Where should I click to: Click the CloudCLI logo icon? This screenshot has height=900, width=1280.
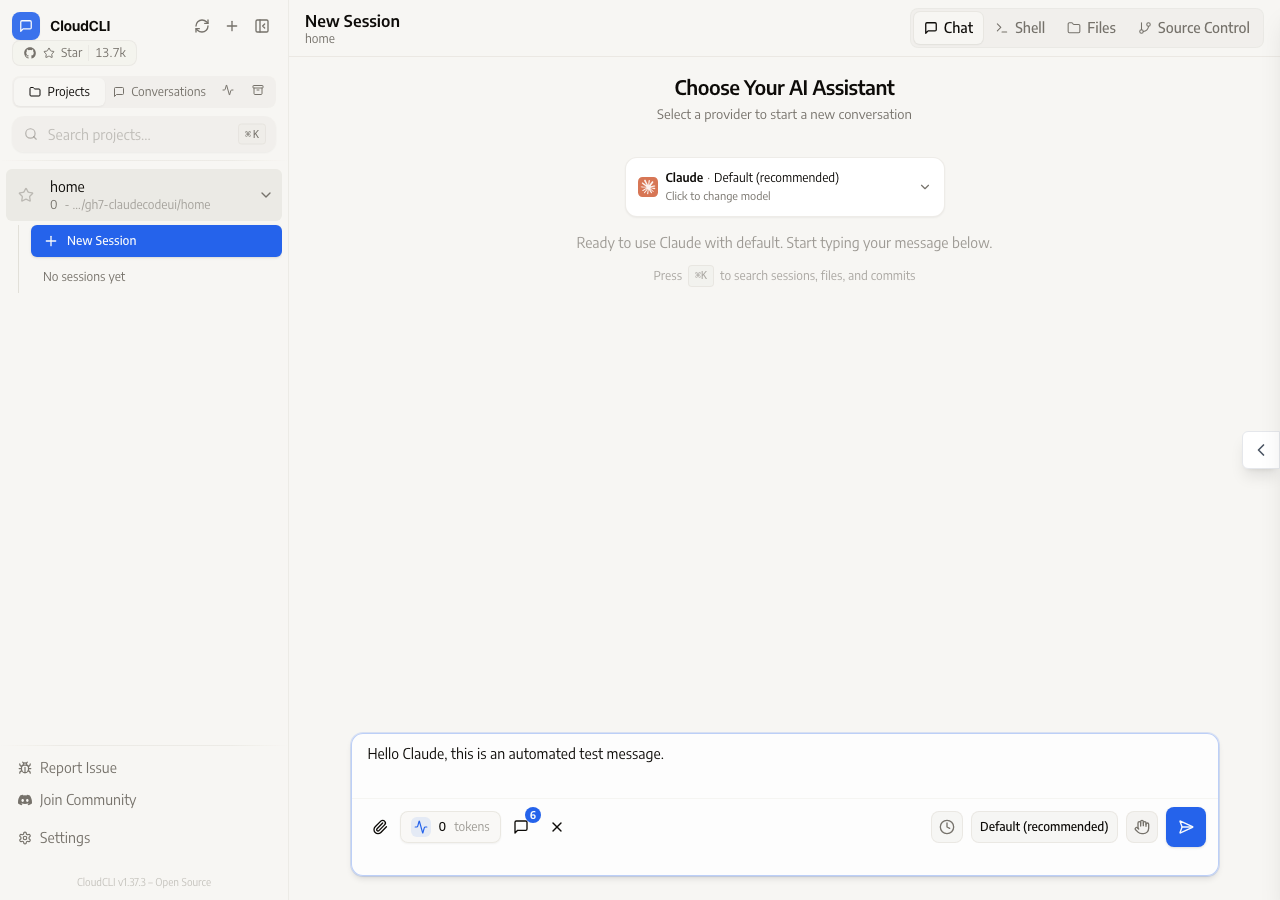click(26, 26)
